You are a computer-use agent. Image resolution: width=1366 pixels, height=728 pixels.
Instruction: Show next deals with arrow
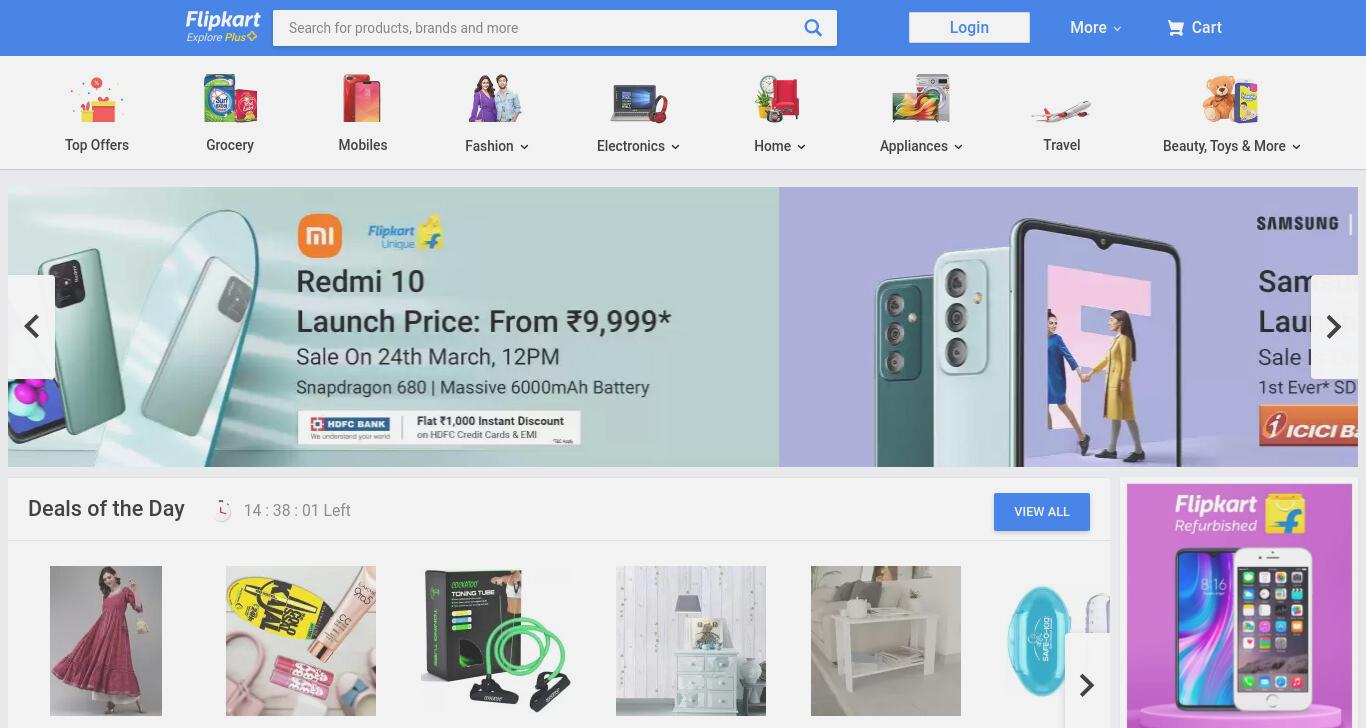pos(1087,685)
